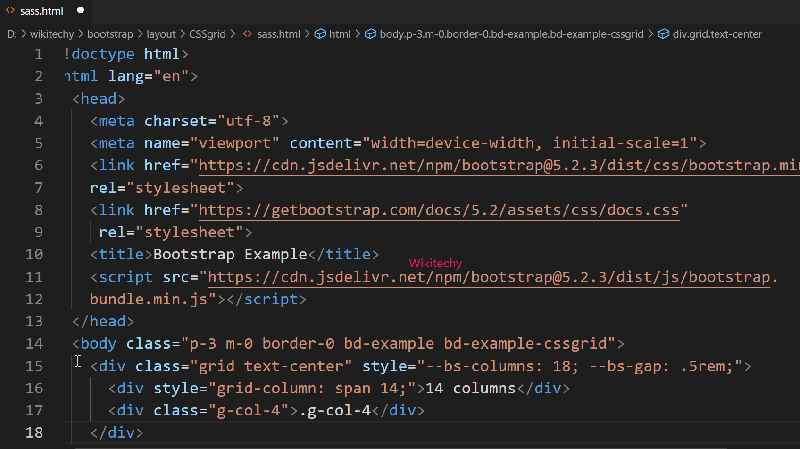Click line number 14 in gutter
The width and height of the screenshot is (800, 449).
34,343
